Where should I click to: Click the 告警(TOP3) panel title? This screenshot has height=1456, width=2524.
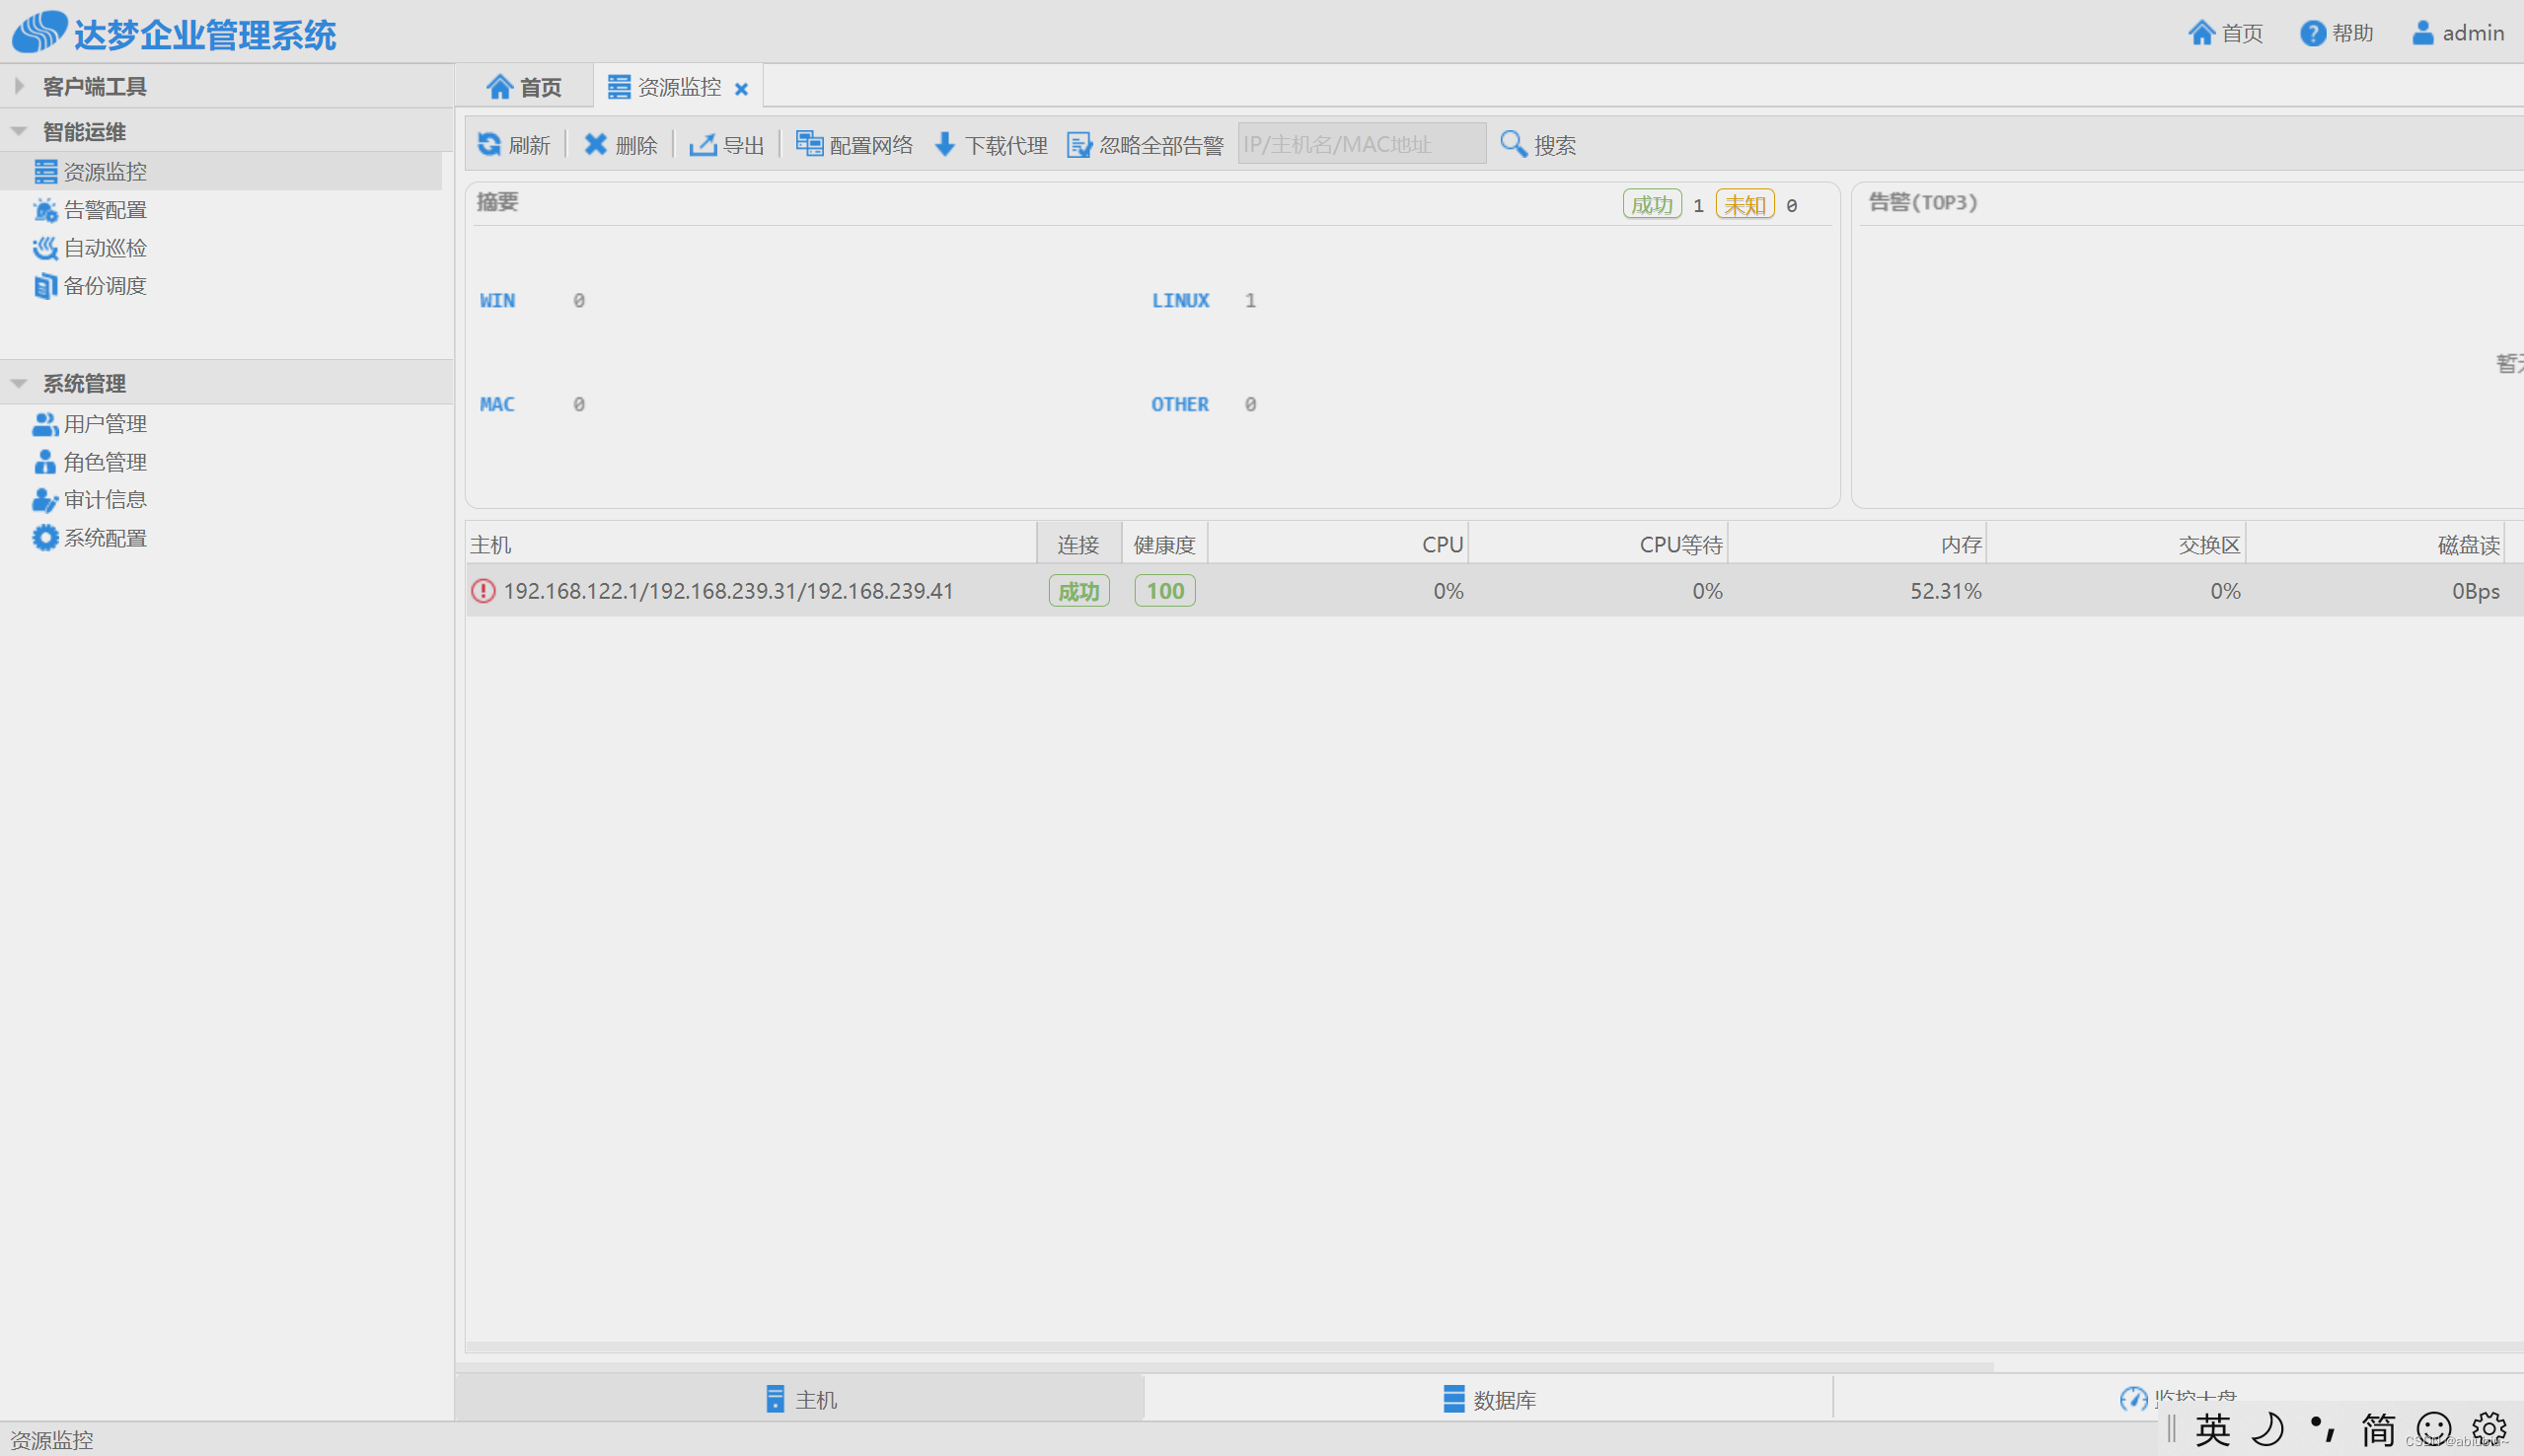point(1923,202)
